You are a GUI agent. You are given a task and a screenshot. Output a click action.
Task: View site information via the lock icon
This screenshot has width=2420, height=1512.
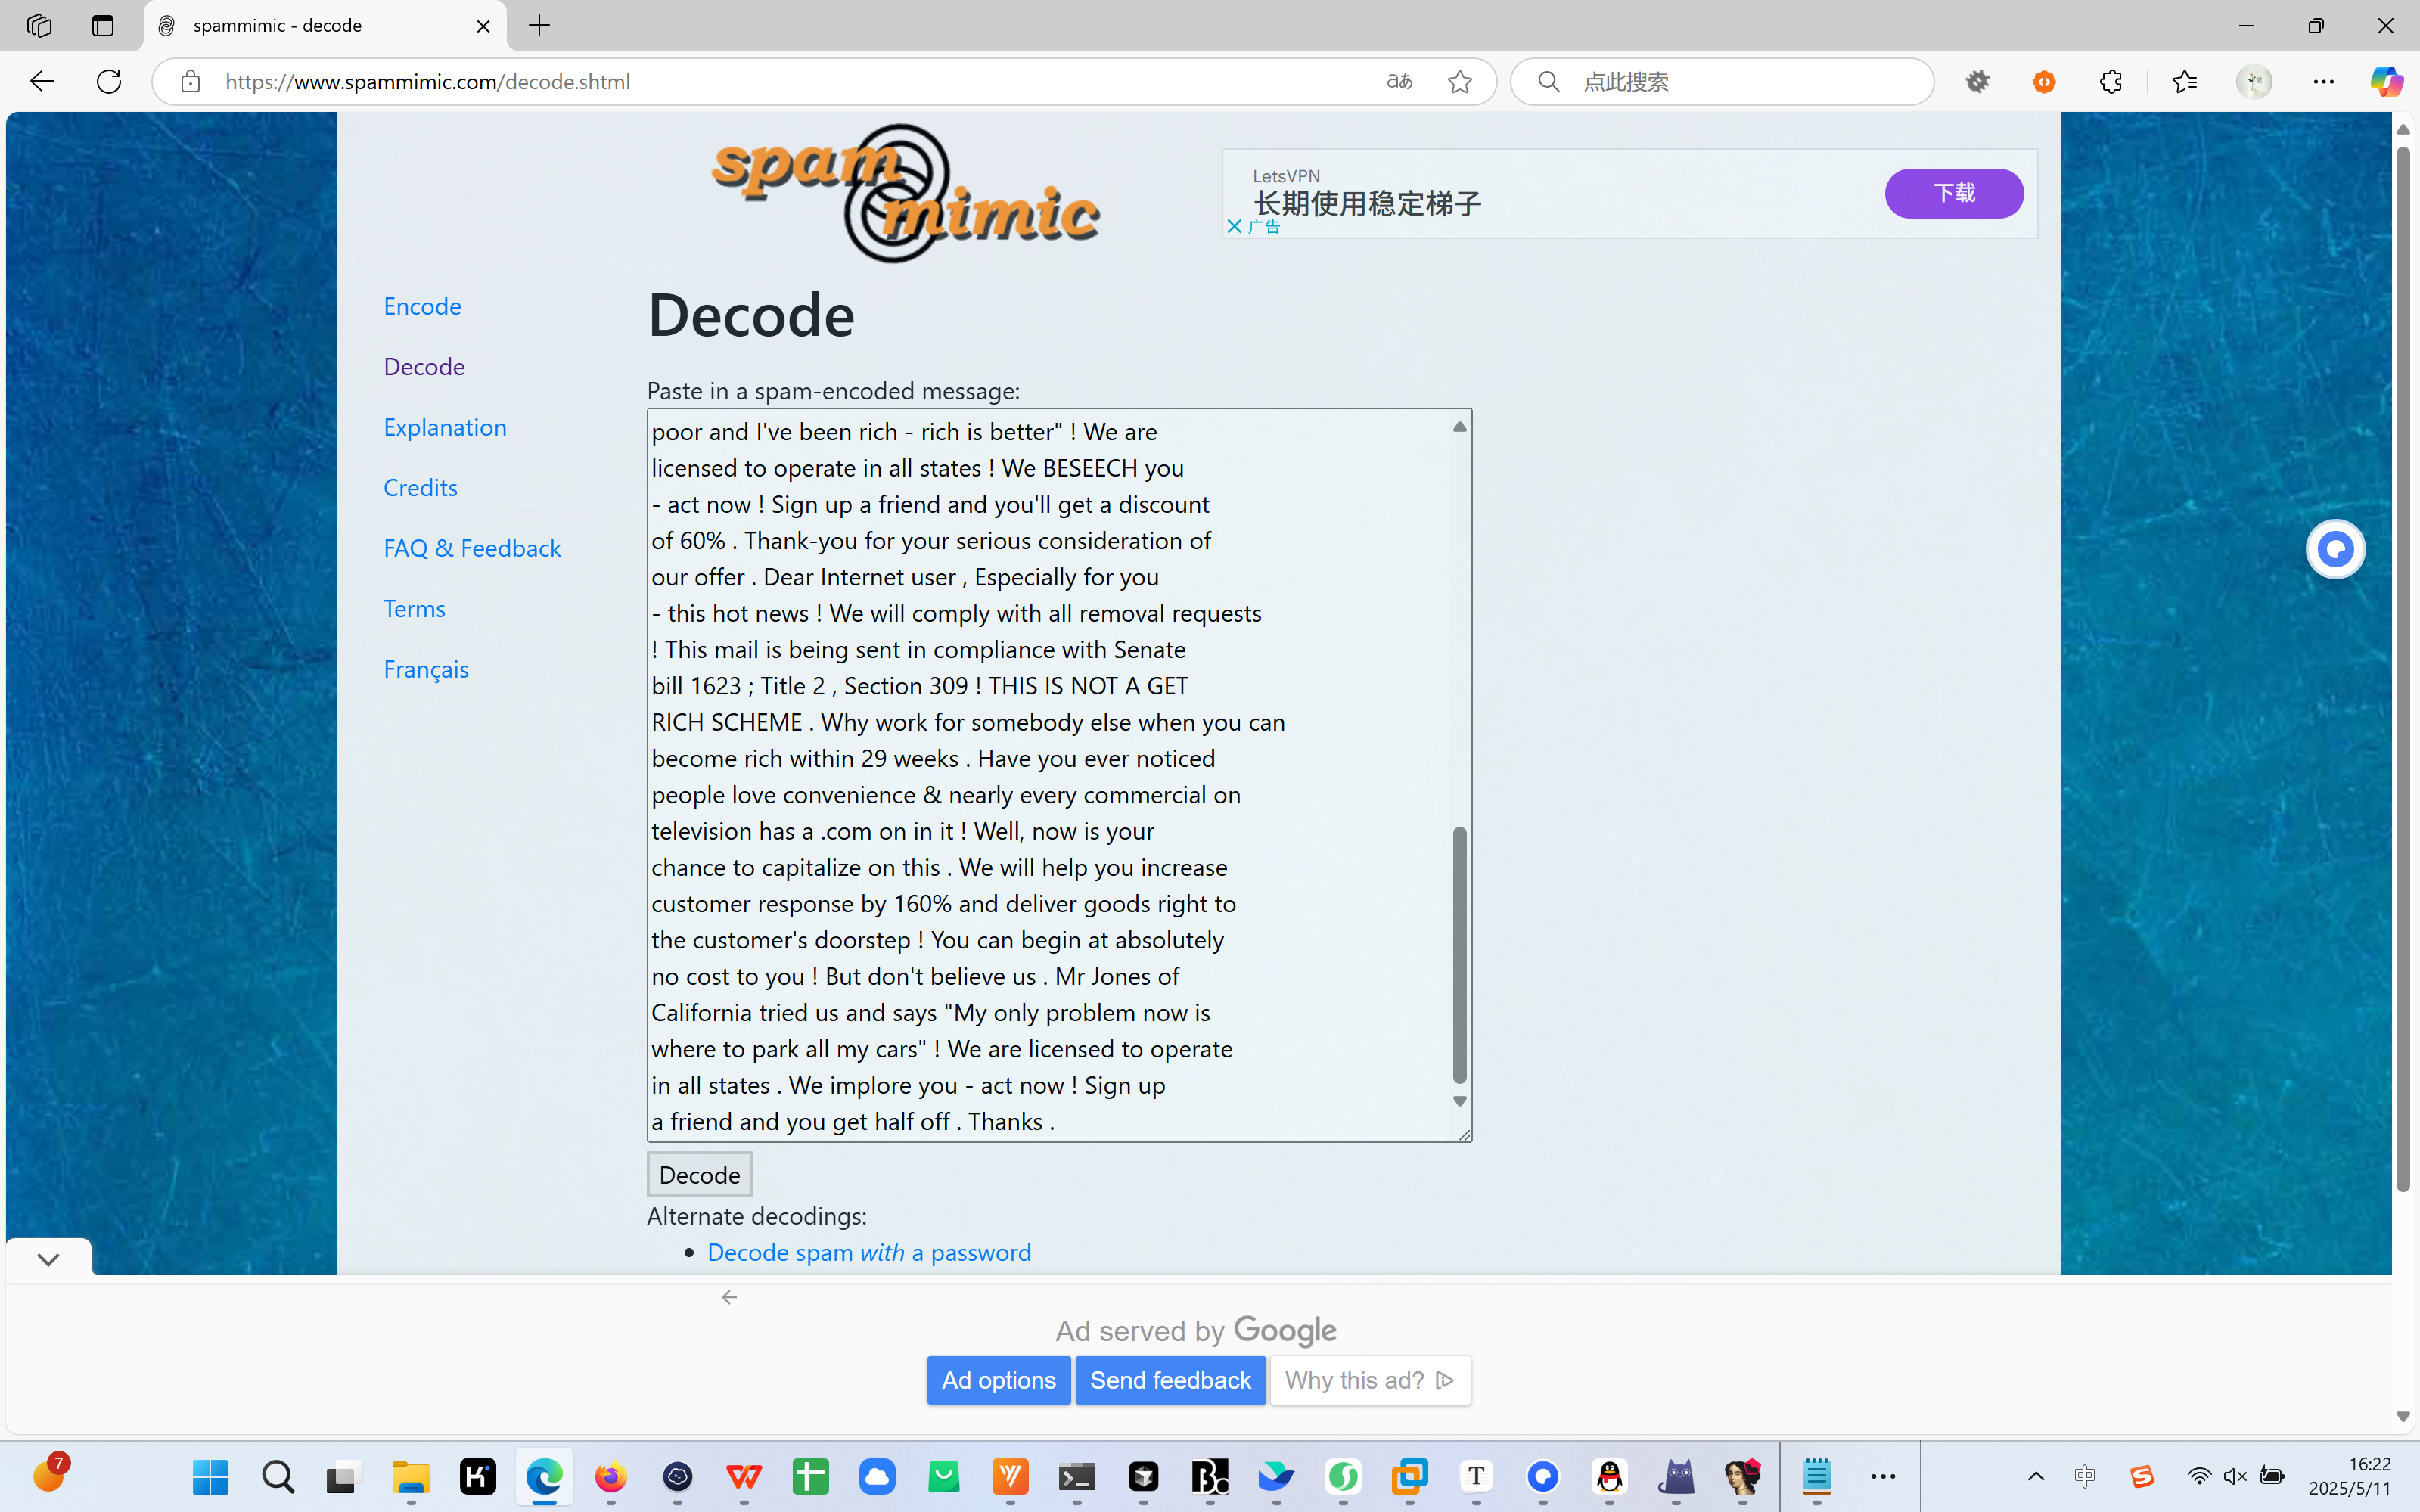coord(190,81)
